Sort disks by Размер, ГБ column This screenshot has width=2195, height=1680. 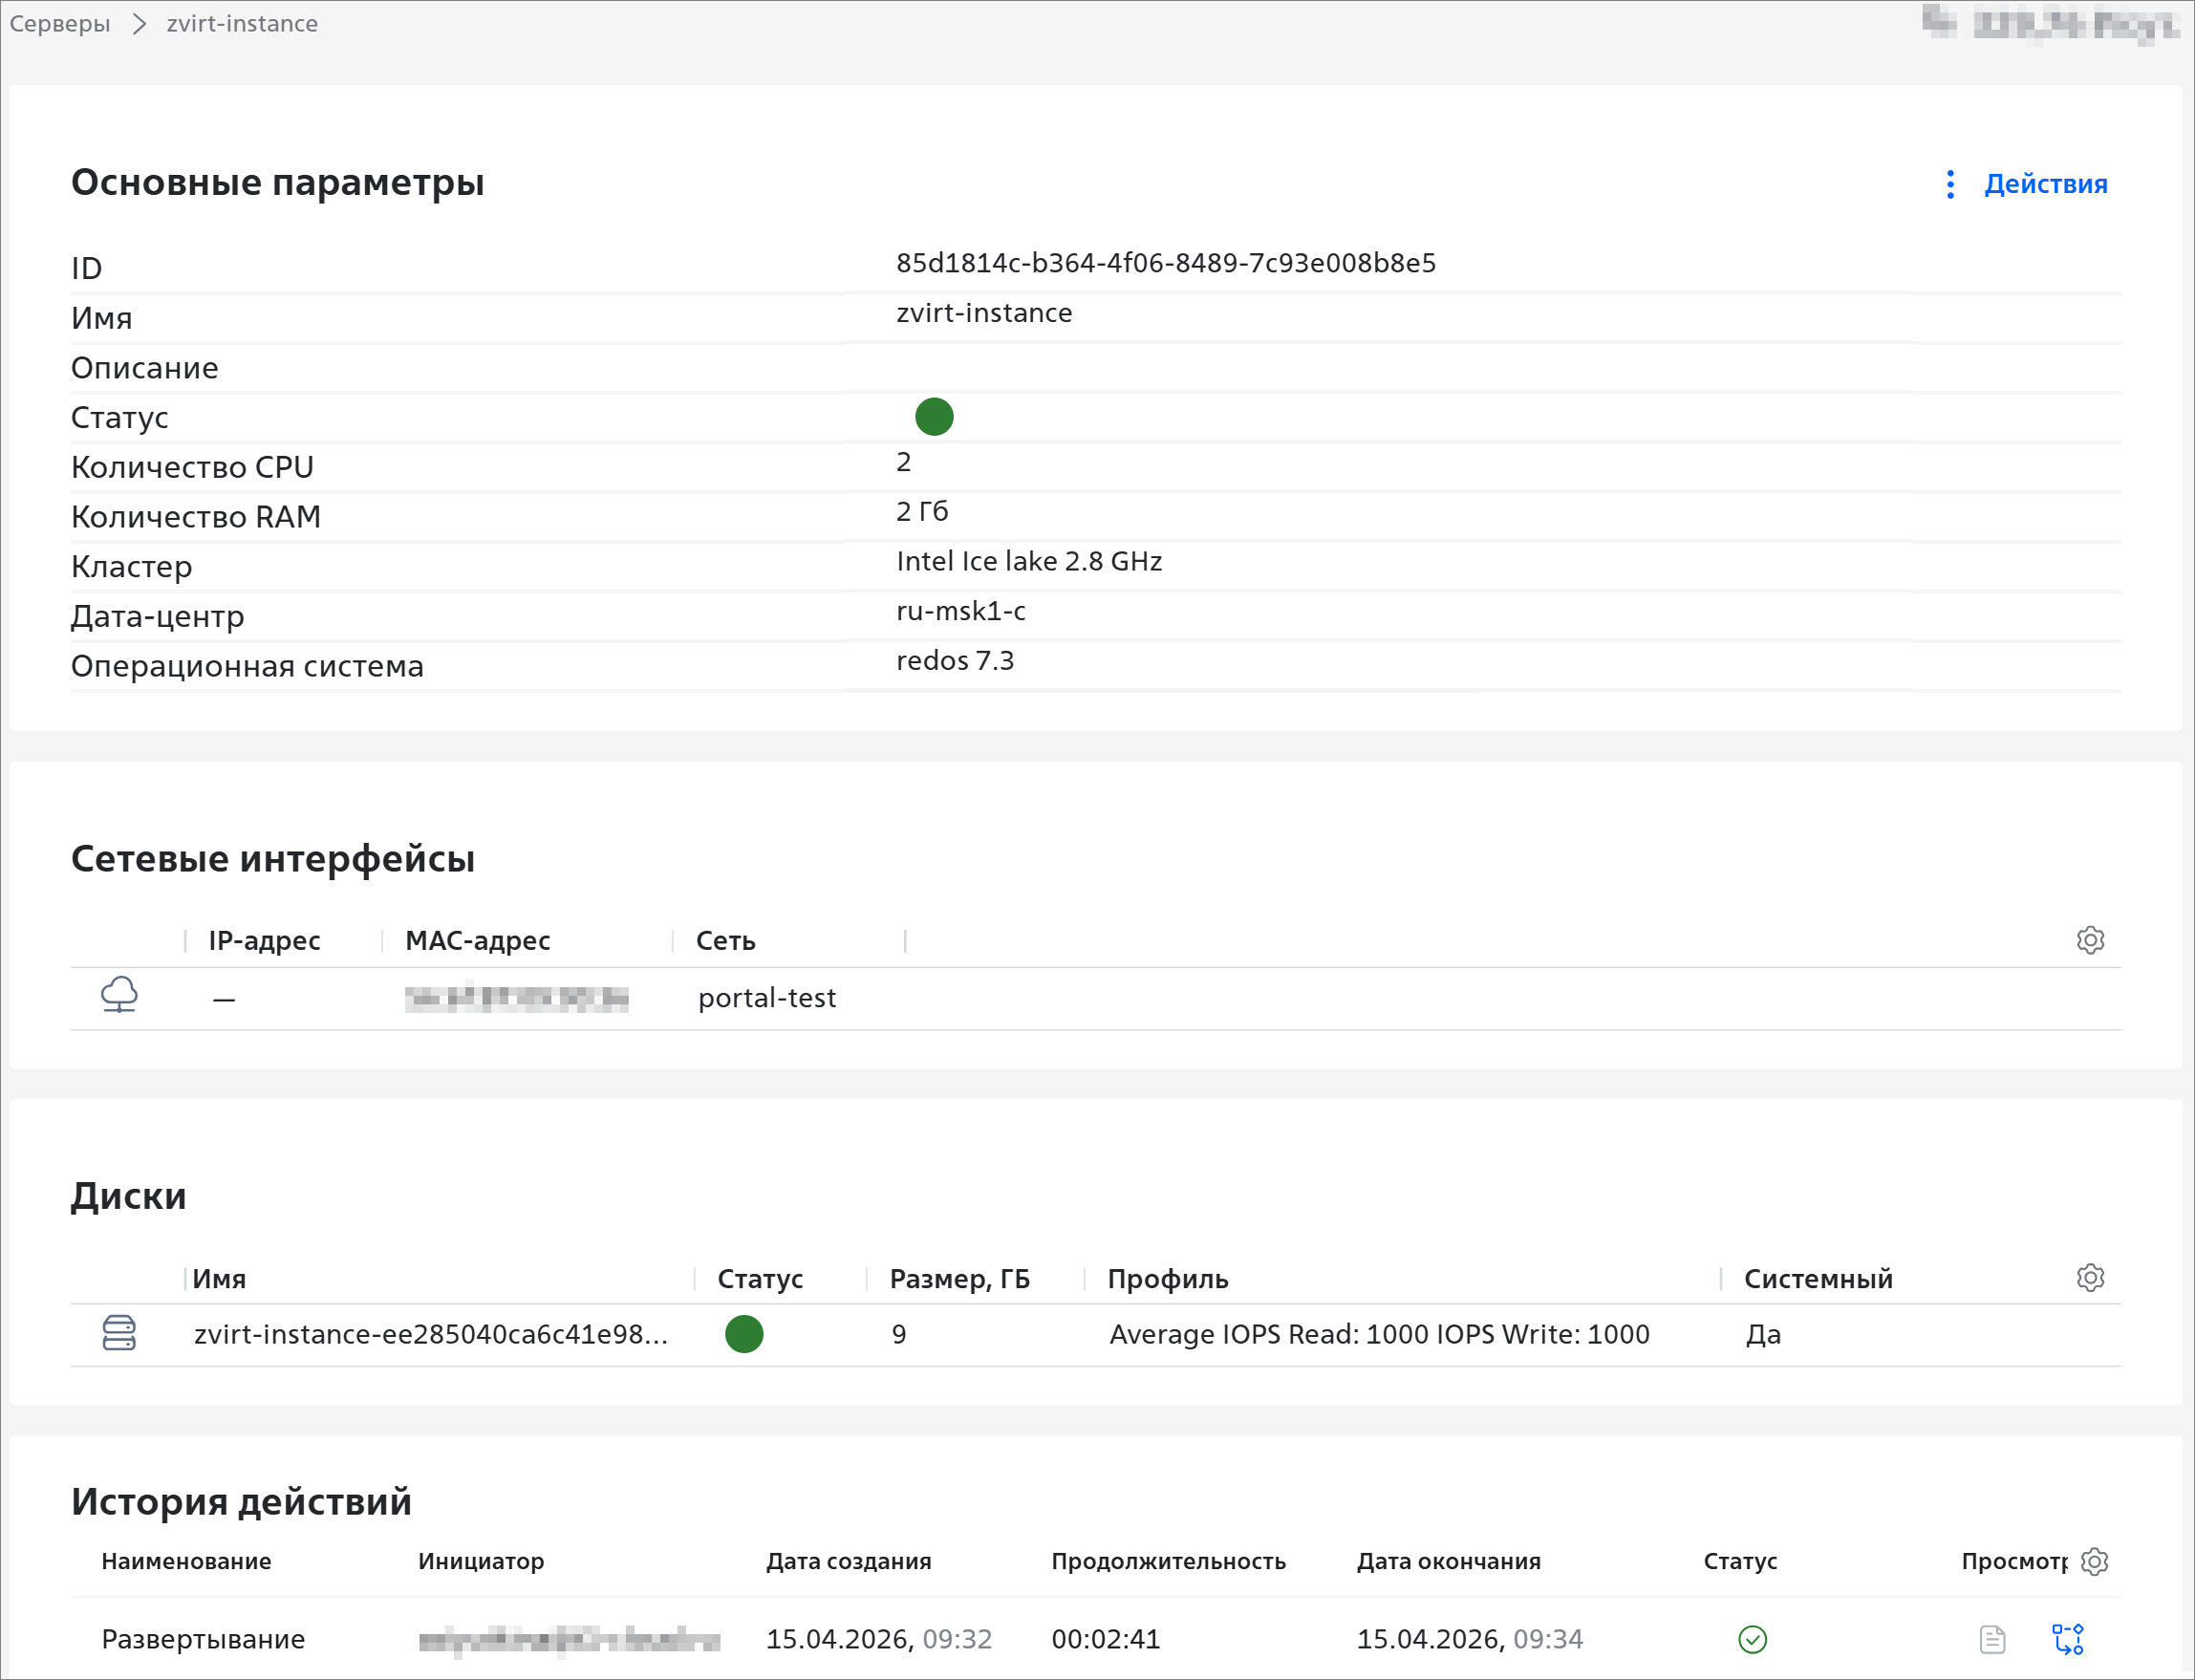[x=959, y=1279]
